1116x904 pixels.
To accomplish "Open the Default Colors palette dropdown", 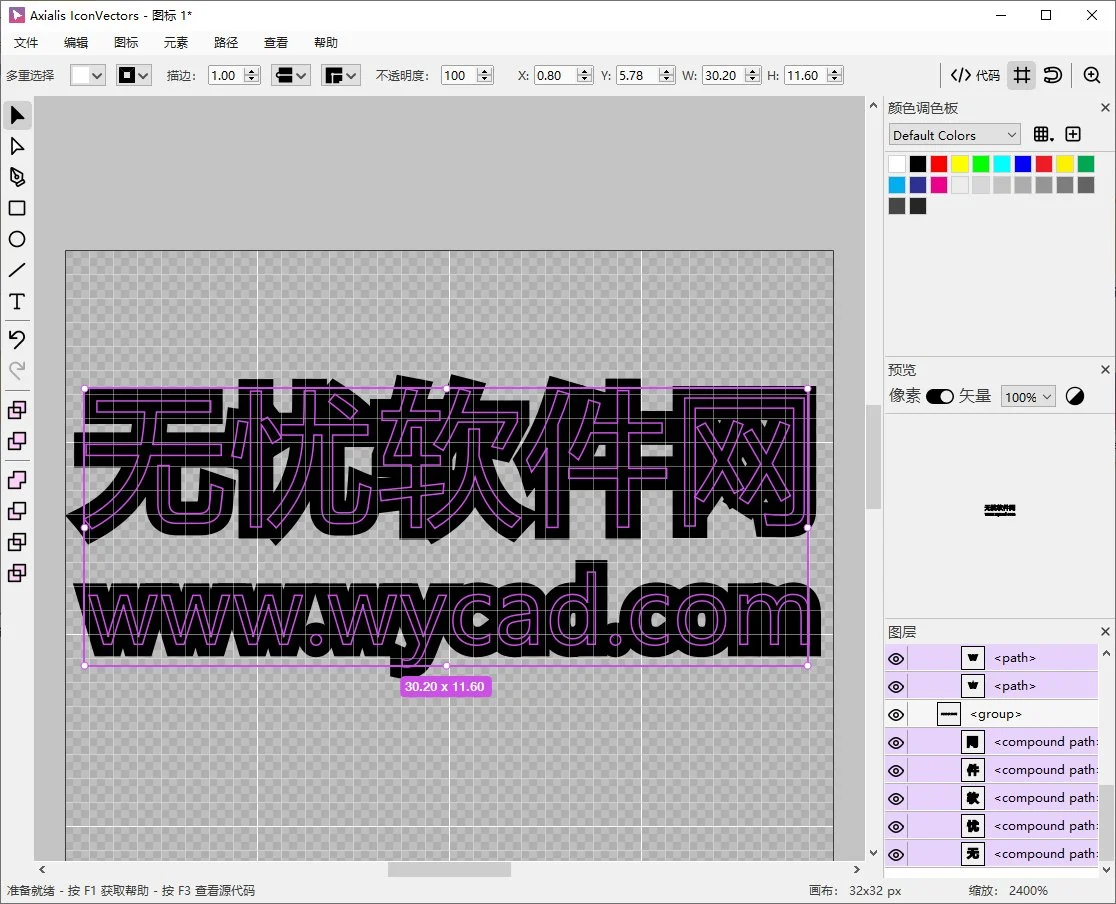I will 953,134.
